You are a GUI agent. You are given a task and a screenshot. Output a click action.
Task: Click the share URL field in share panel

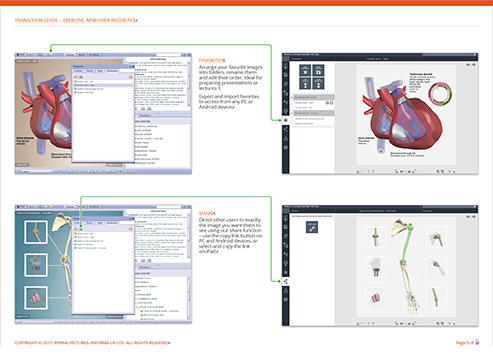[x=312, y=216]
